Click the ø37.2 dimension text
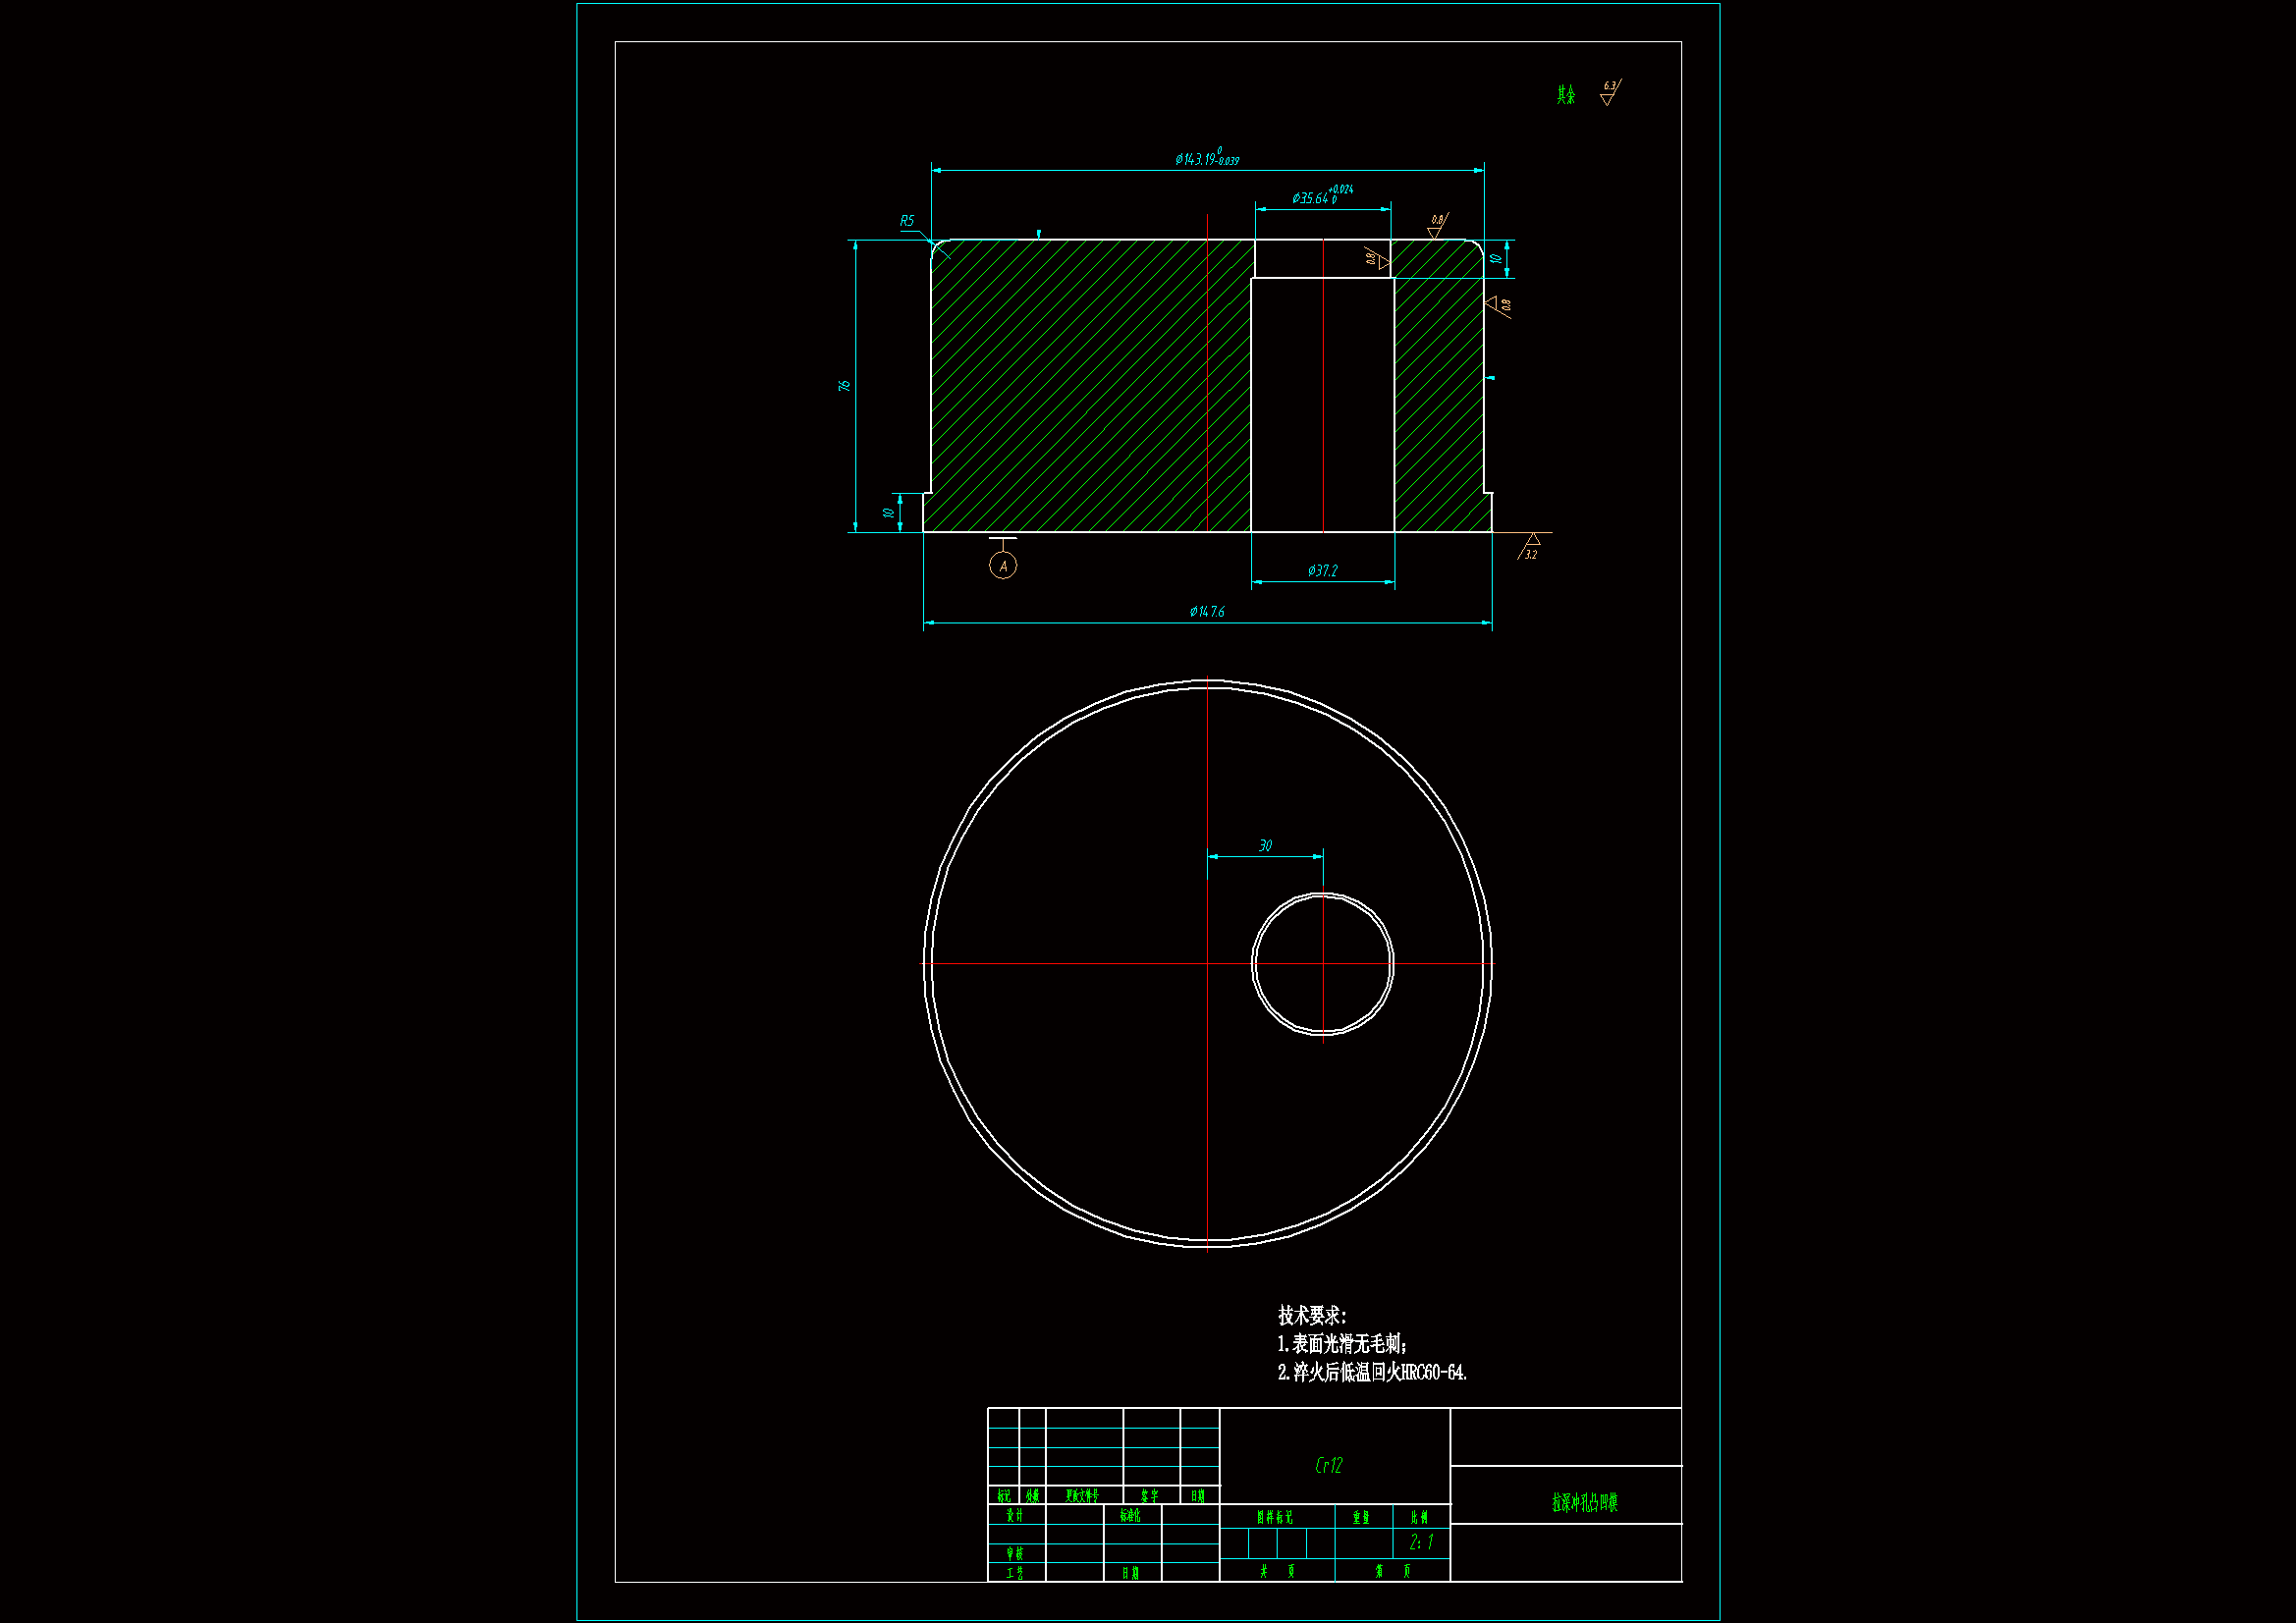Viewport: 2296px width, 1623px height. [1322, 570]
